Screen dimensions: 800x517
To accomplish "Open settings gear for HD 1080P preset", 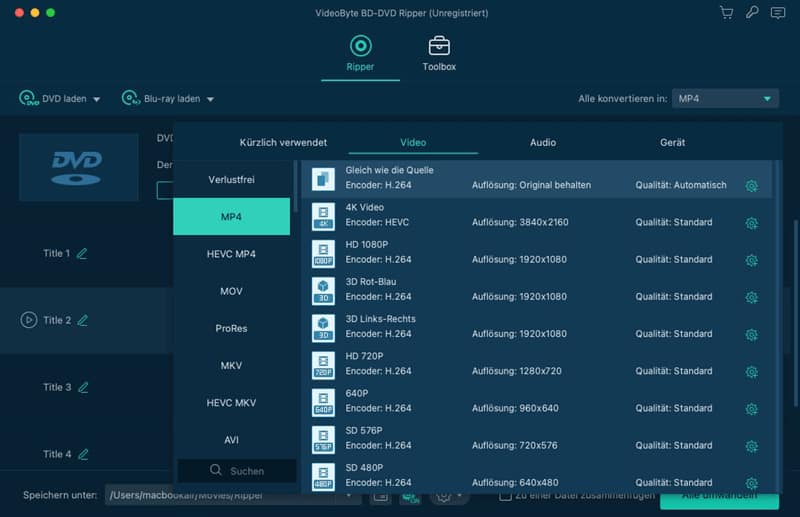I will click(x=751, y=260).
